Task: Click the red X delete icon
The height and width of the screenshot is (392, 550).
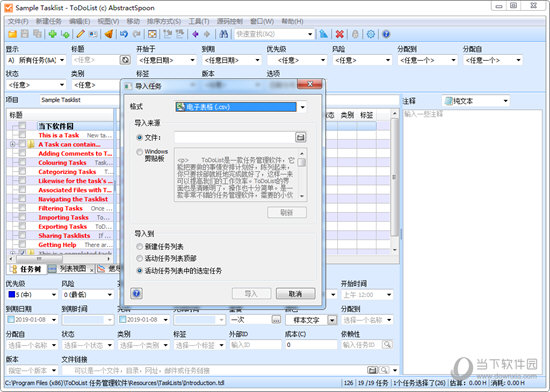Action: [339, 34]
